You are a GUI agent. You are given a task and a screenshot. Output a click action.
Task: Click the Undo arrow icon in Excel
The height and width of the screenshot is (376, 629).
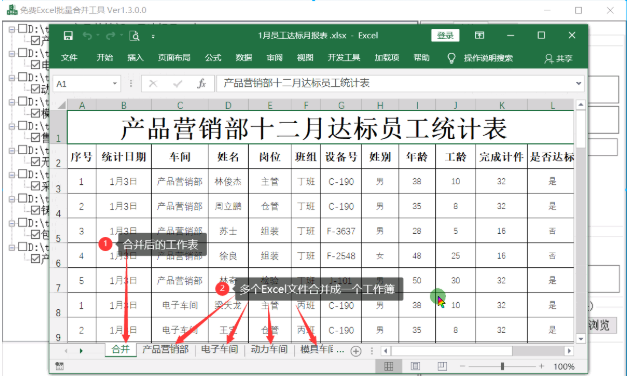click(87, 36)
